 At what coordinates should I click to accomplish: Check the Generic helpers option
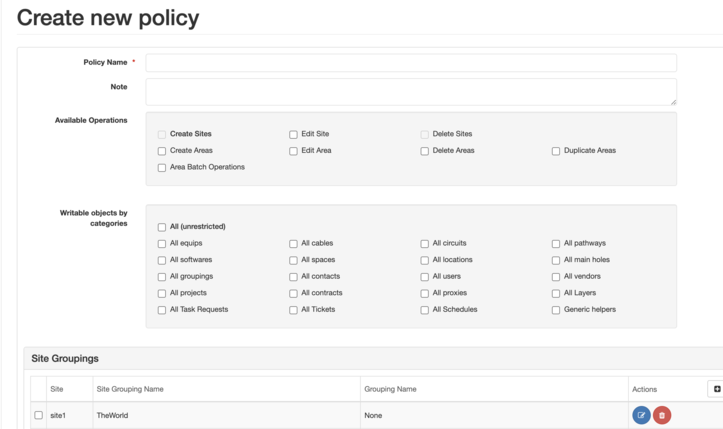coord(556,310)
